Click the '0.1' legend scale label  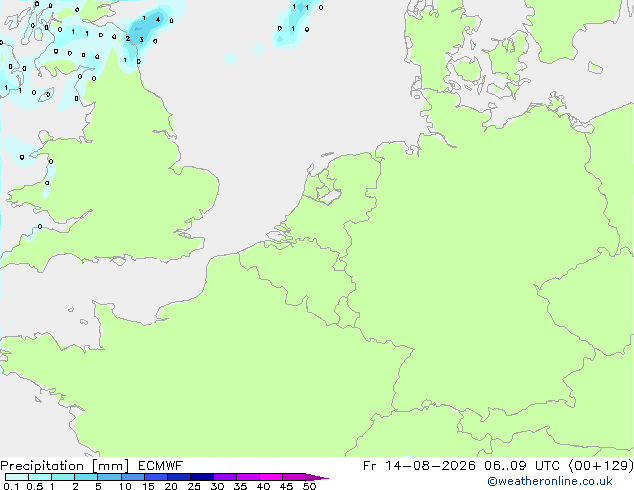[x=11, y=486]
